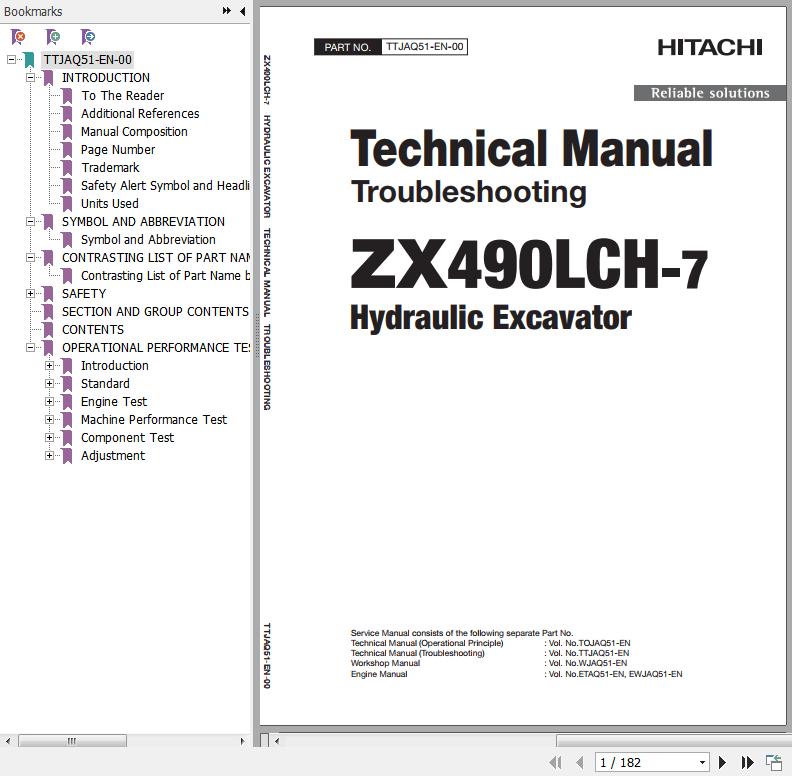Expand the Component Test bookmark

coord(49,438)
